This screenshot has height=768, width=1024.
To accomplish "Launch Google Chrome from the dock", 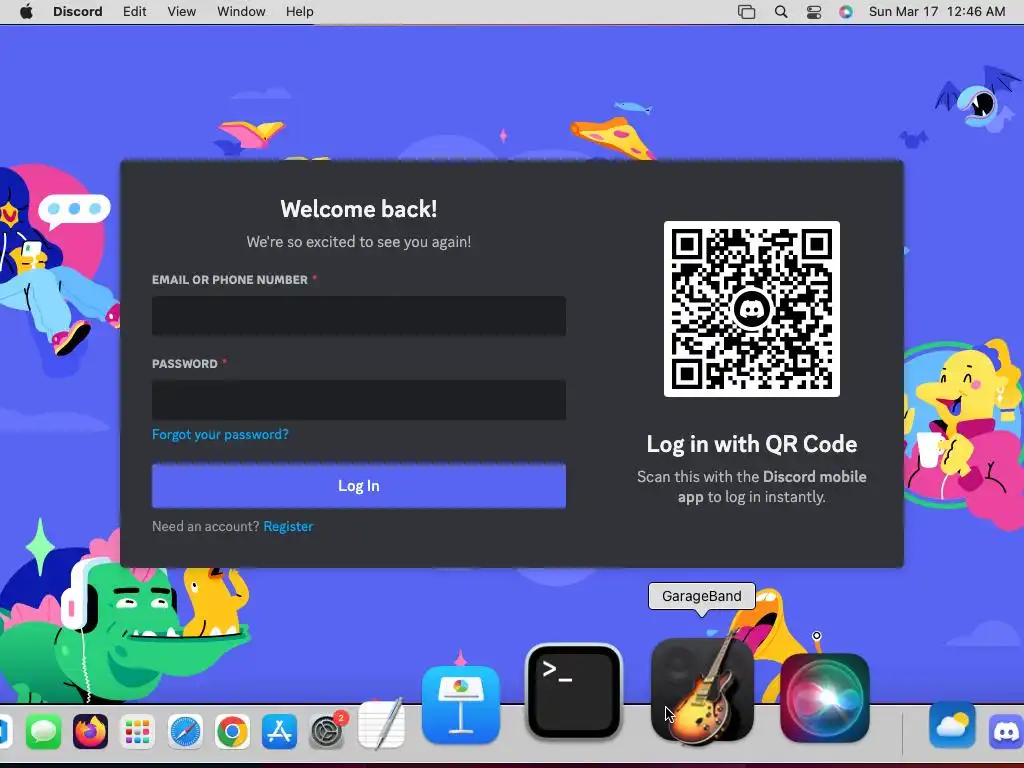I will pos(232,731).
